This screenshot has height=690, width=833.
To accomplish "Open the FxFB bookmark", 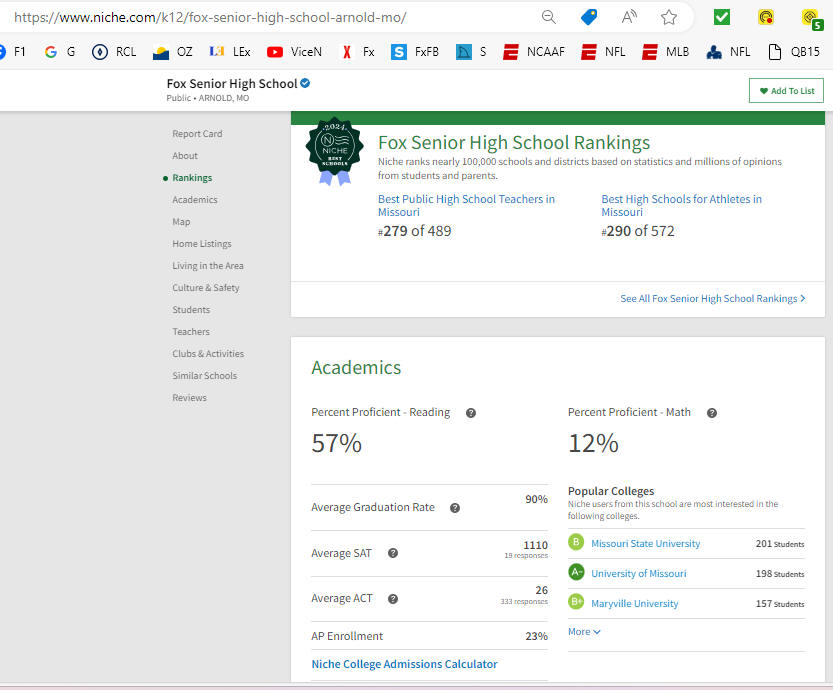I will [x=415, y=52].
